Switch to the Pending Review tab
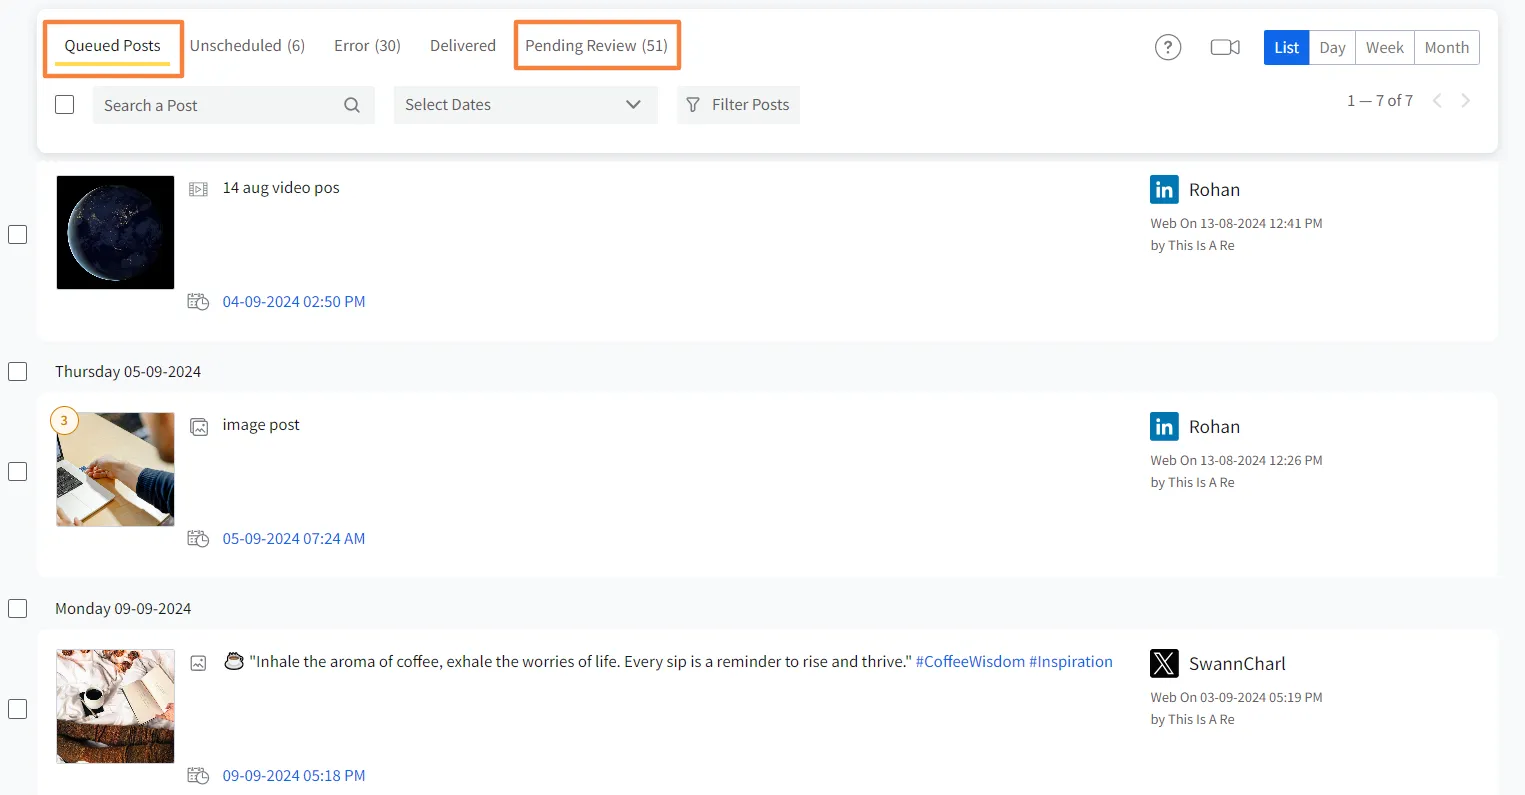 click(x=596, y=46)
